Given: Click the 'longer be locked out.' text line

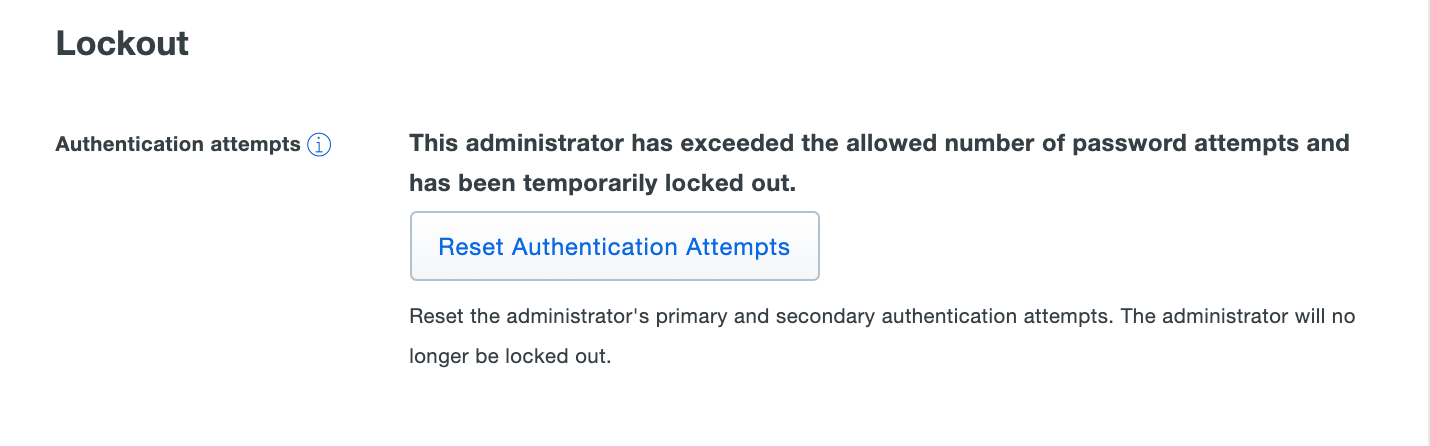Looking at the screenshot, I should click(x=509, y=357).
